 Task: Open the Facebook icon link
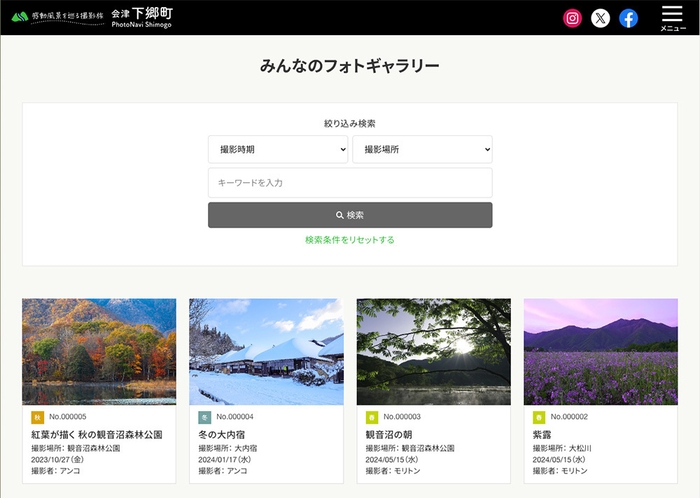[x=628, y=18]
